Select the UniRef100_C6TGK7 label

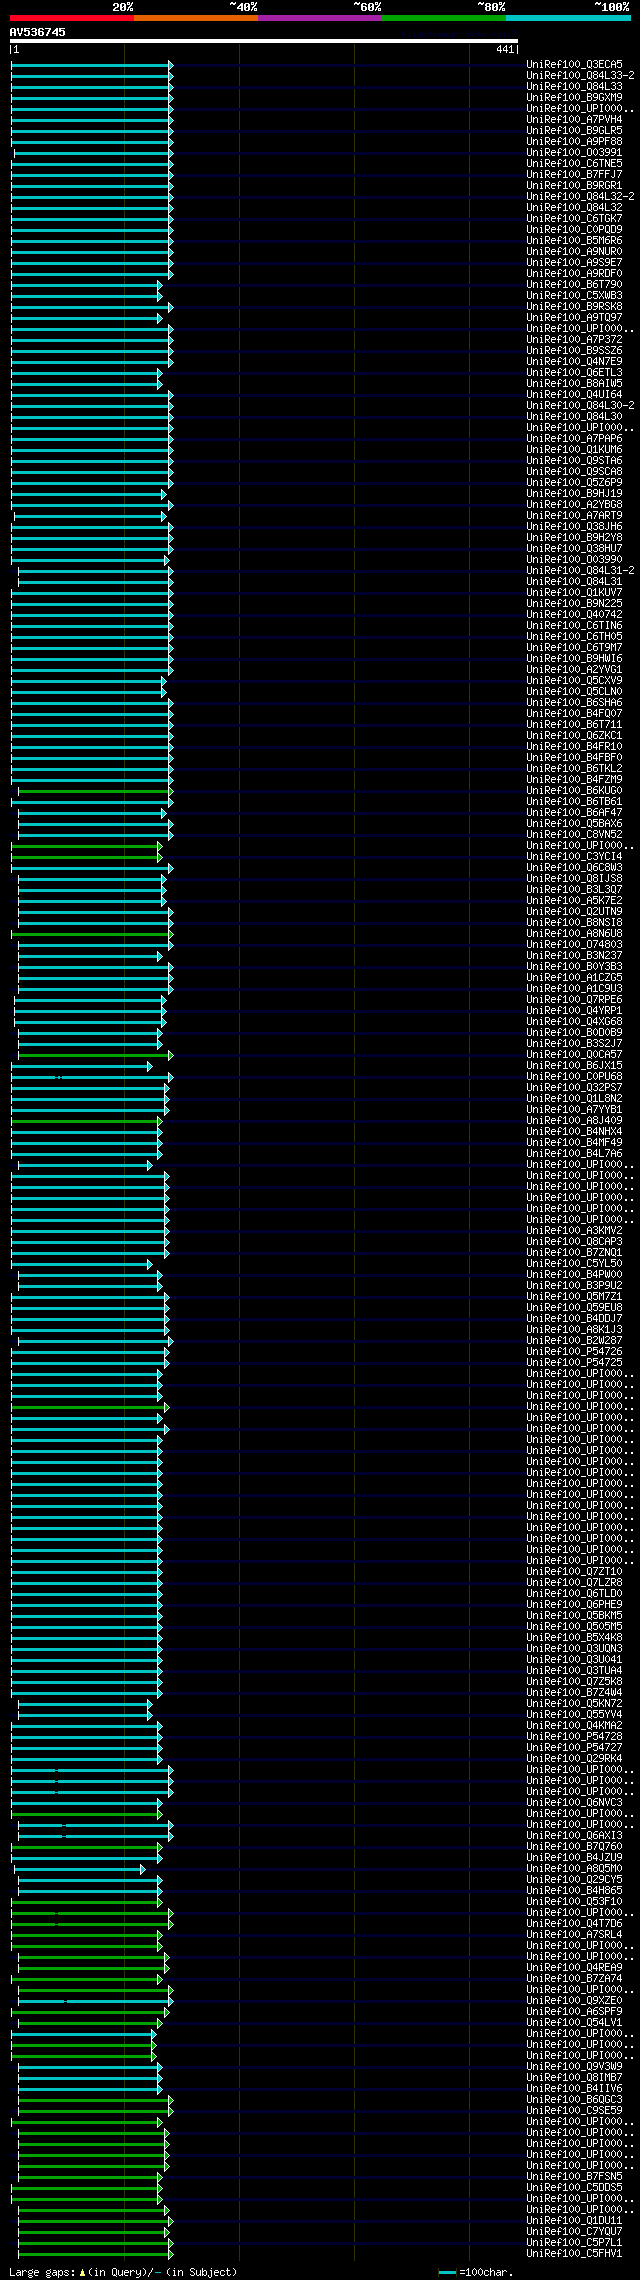click(x=574, y=218)
